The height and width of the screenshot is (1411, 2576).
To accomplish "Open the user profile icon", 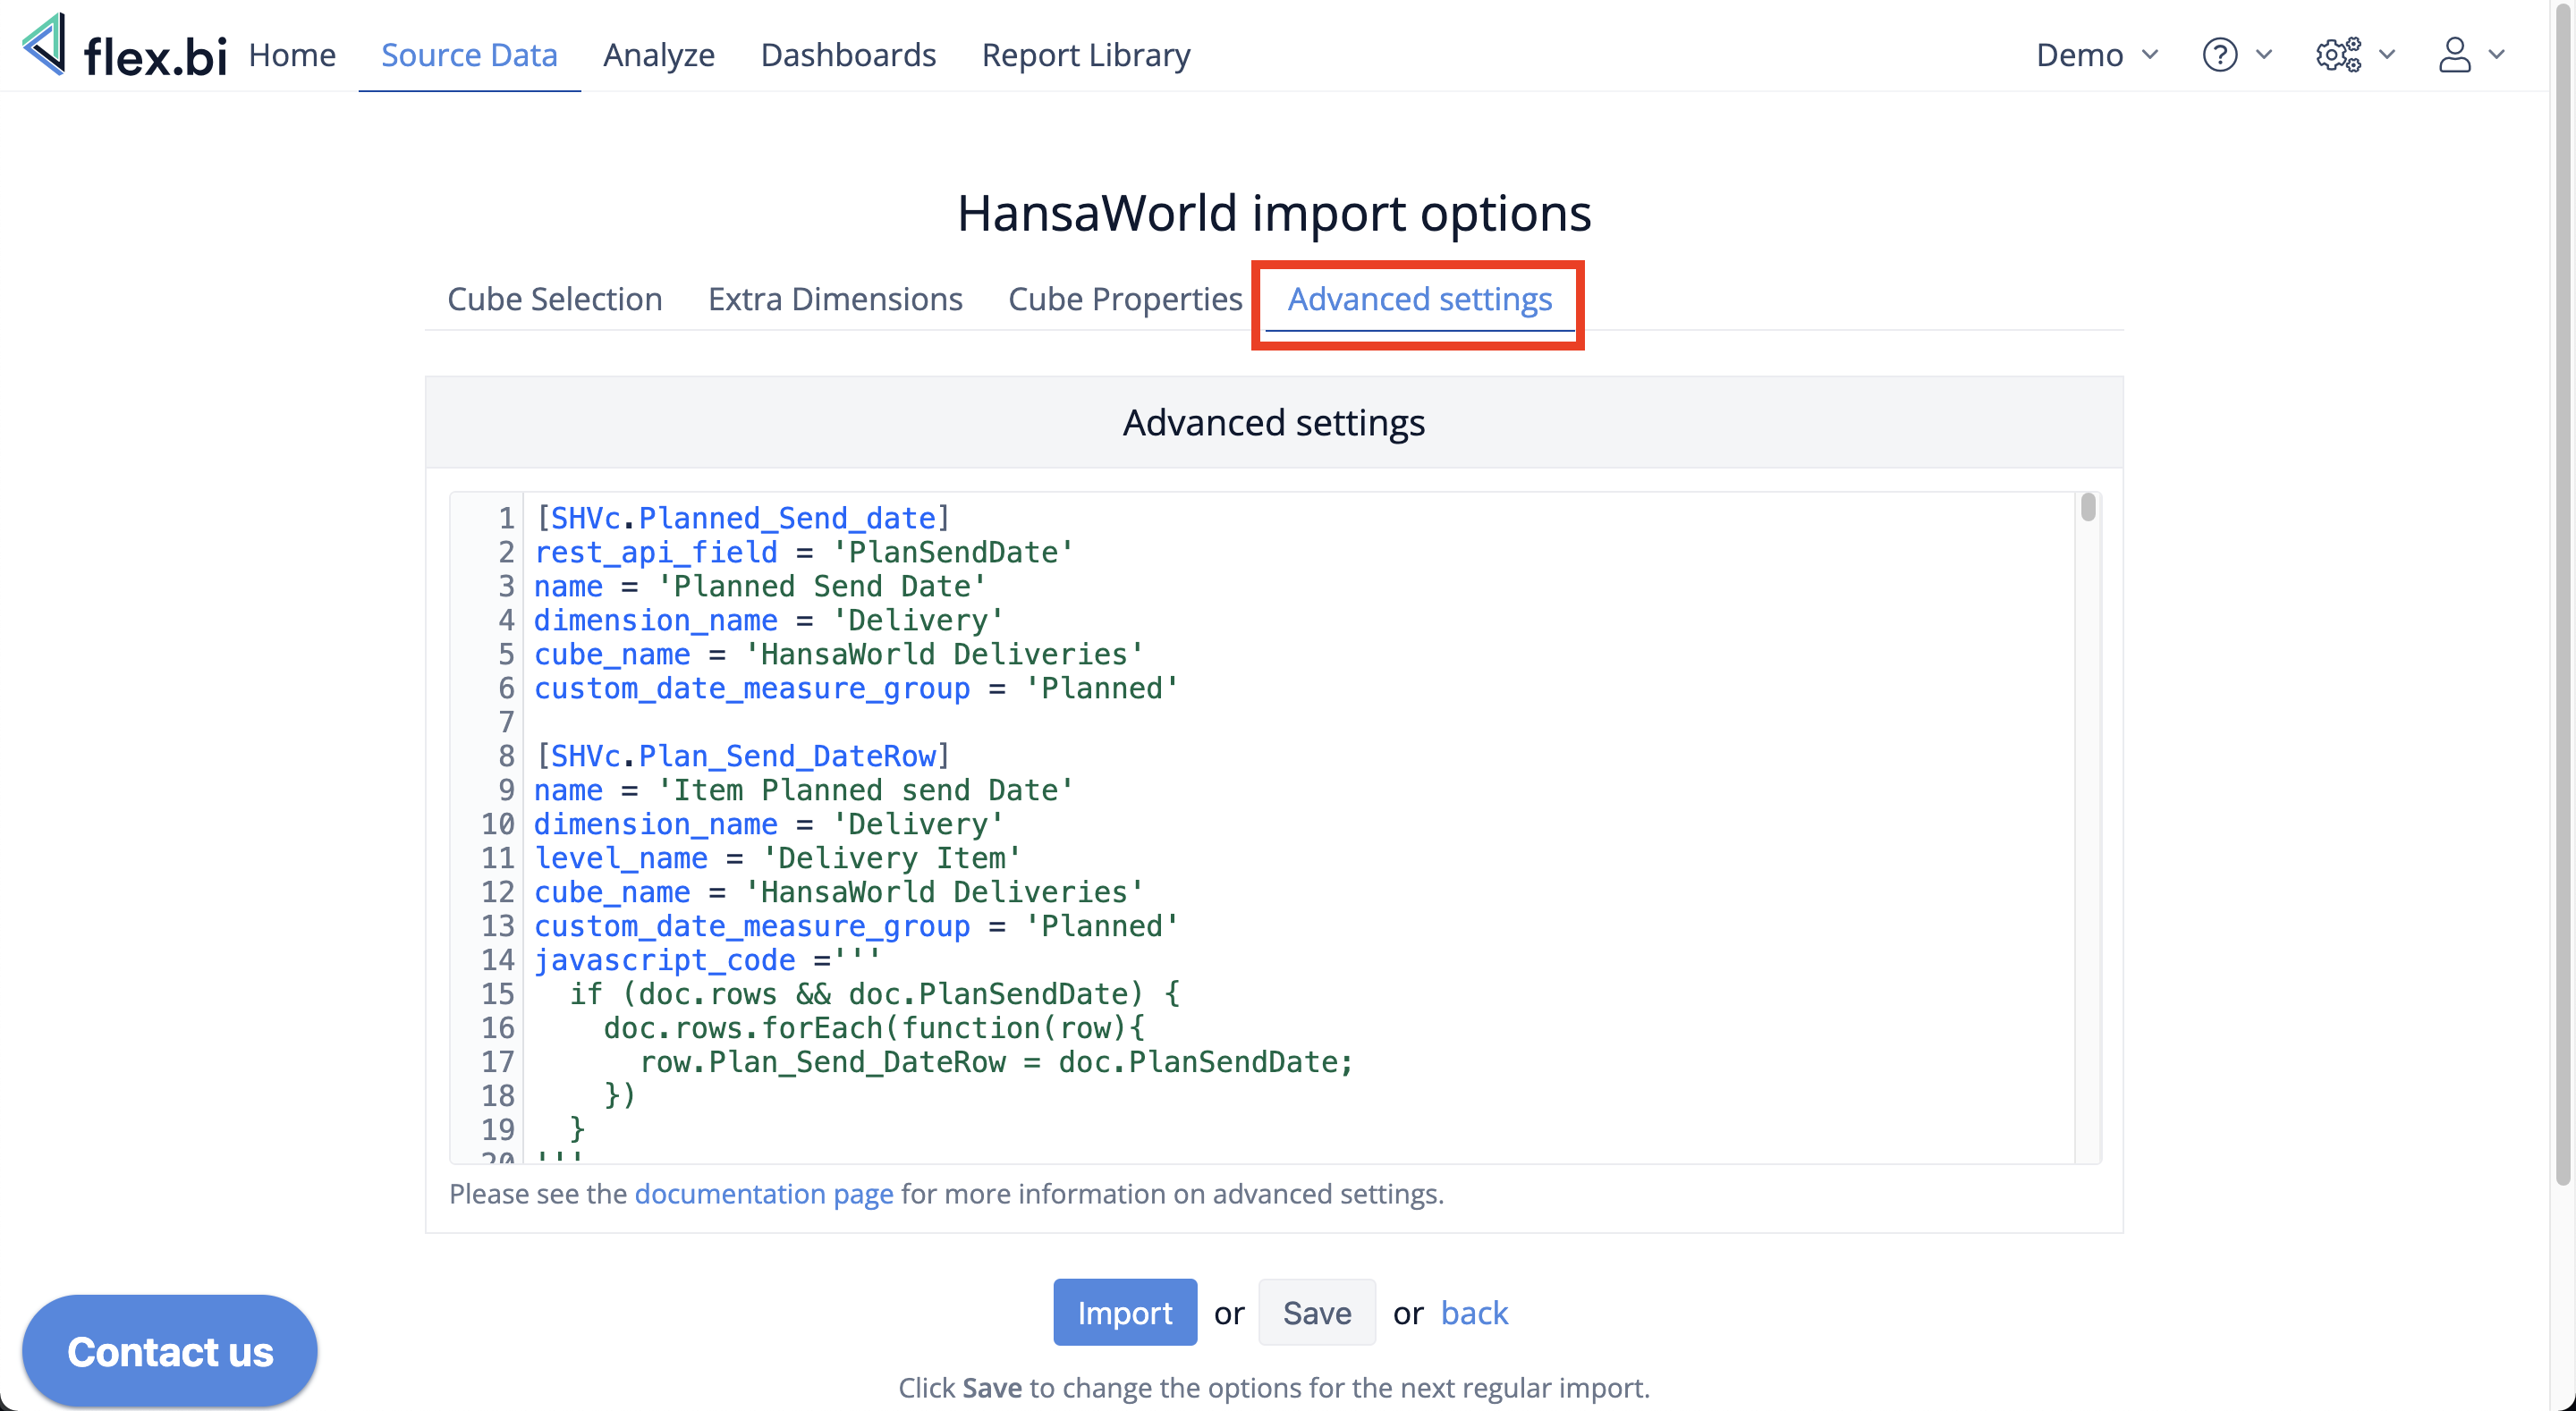I will [2454, 54].
